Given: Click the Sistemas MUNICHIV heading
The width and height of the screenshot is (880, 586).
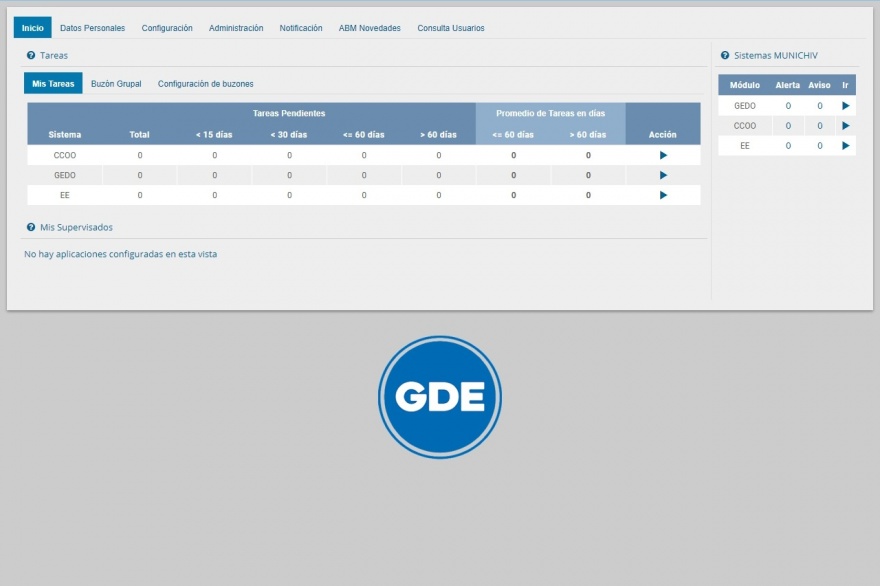Looking at the screenshot, I should [776, 56].
